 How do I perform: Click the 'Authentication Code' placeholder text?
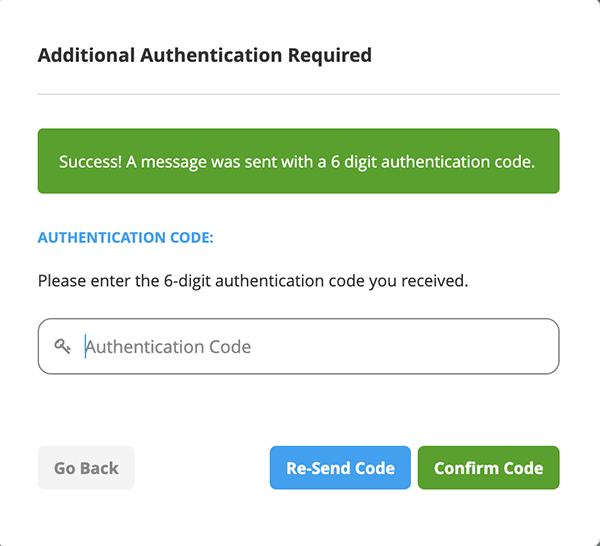(x=168, y=347)
